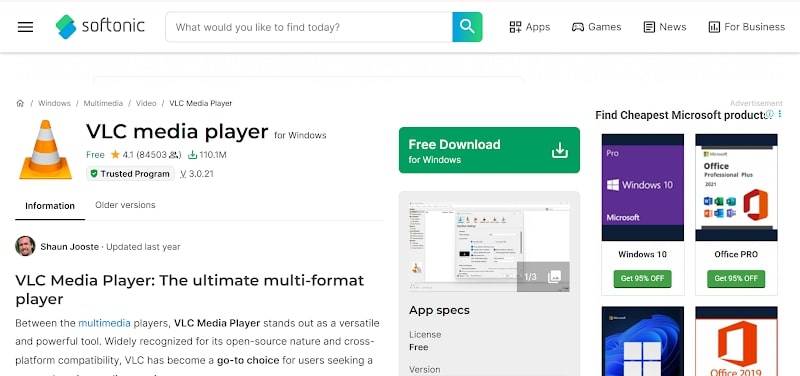The height and width of the screenshot is (376, 800).
Task: Click the Office 2019 ad image
Action: coord(736,341)
